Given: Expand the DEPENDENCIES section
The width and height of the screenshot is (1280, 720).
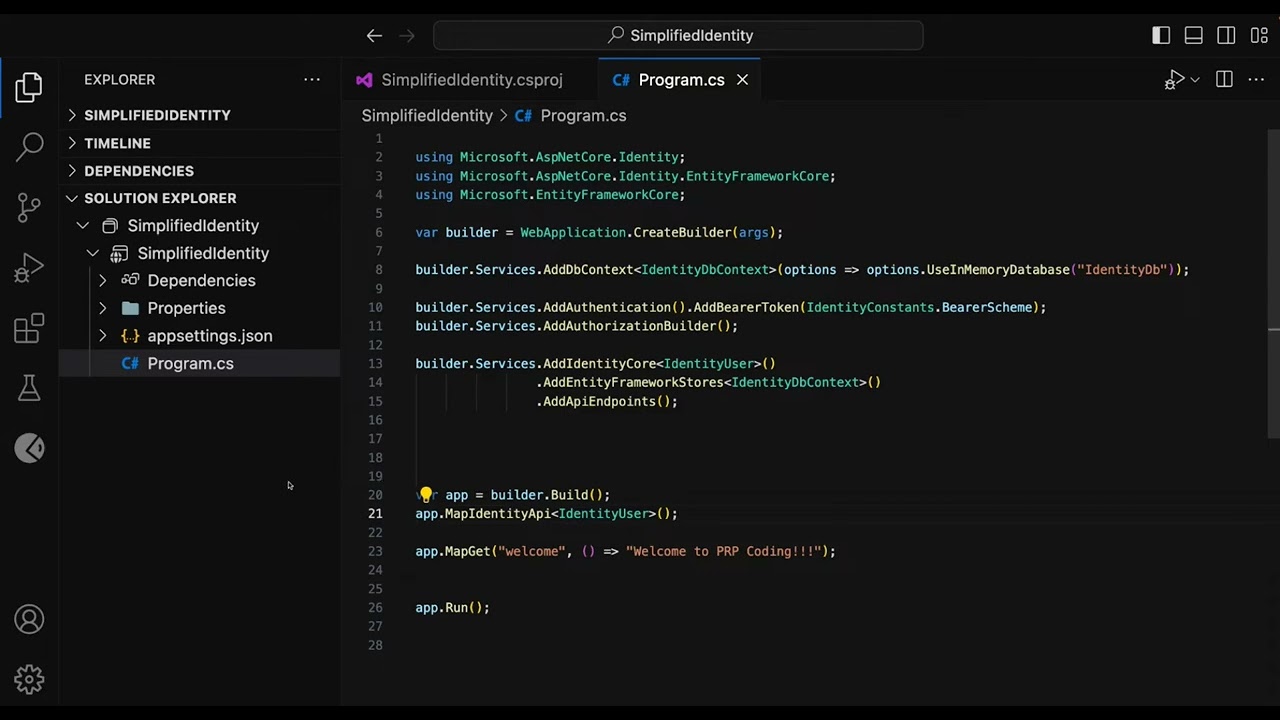Looking at the screenshot, I should point(200,171).
